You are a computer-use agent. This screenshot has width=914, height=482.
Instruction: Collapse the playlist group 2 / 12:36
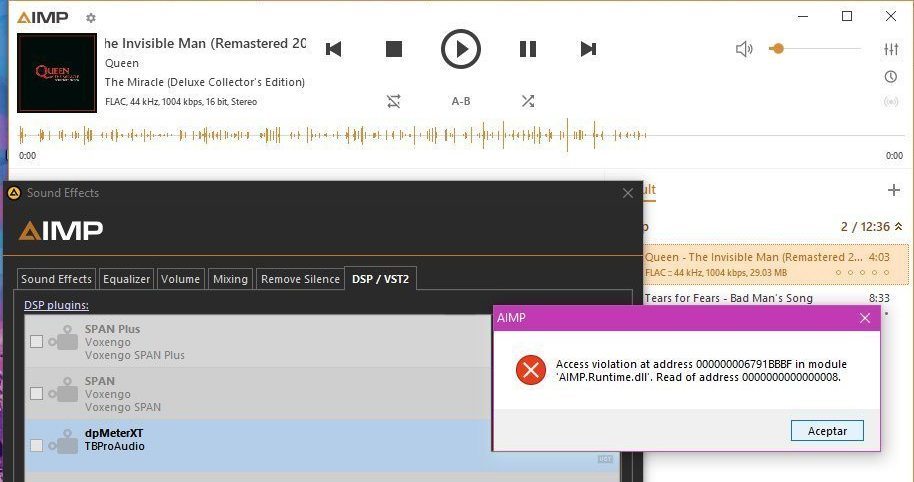tap(899, 227)
